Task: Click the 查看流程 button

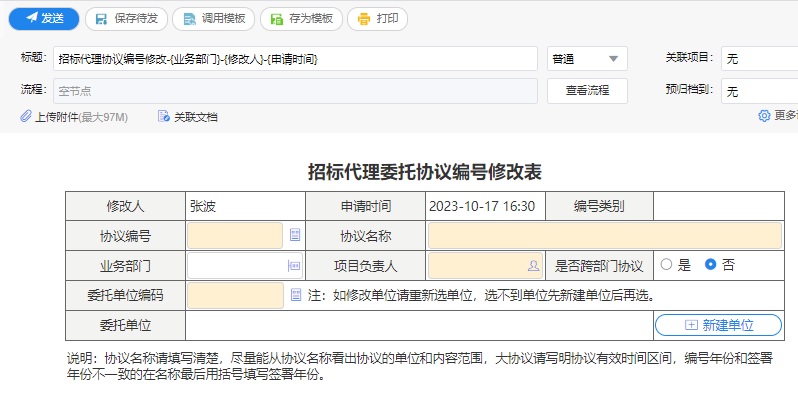Action: pos(587,91)
